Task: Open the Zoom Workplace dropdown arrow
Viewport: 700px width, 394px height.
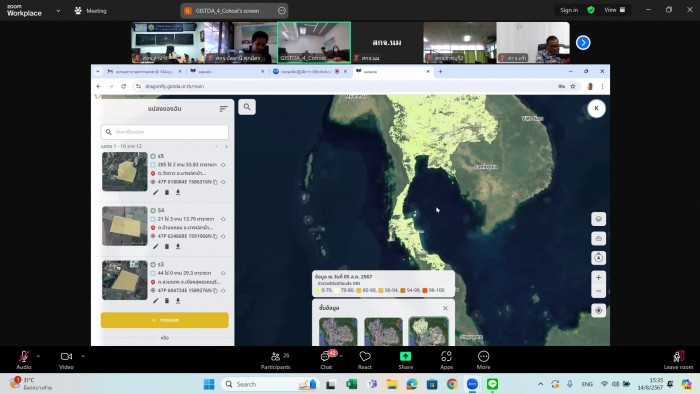Action: (58, 11)
